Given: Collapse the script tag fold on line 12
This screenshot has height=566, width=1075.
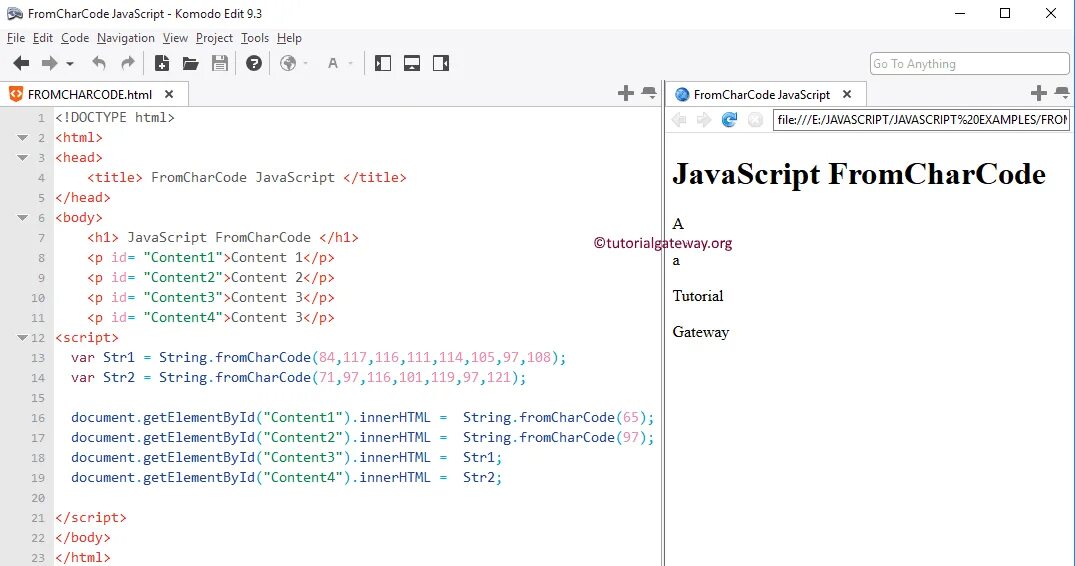Looking at the screenshot, I should [23, 338].
